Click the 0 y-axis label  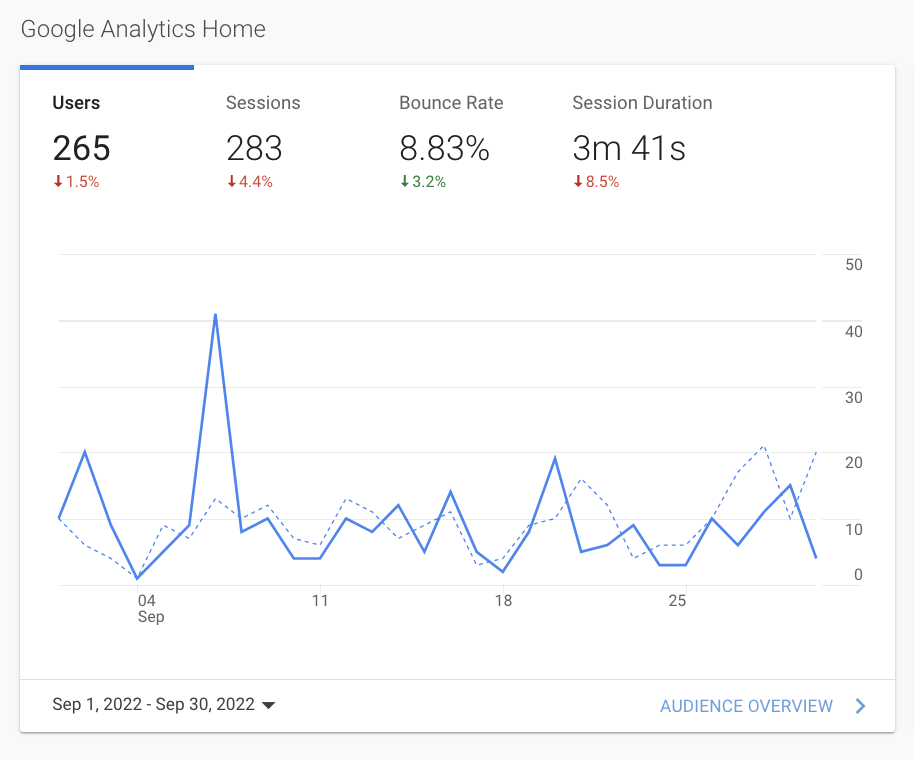[x=858, y=575]
